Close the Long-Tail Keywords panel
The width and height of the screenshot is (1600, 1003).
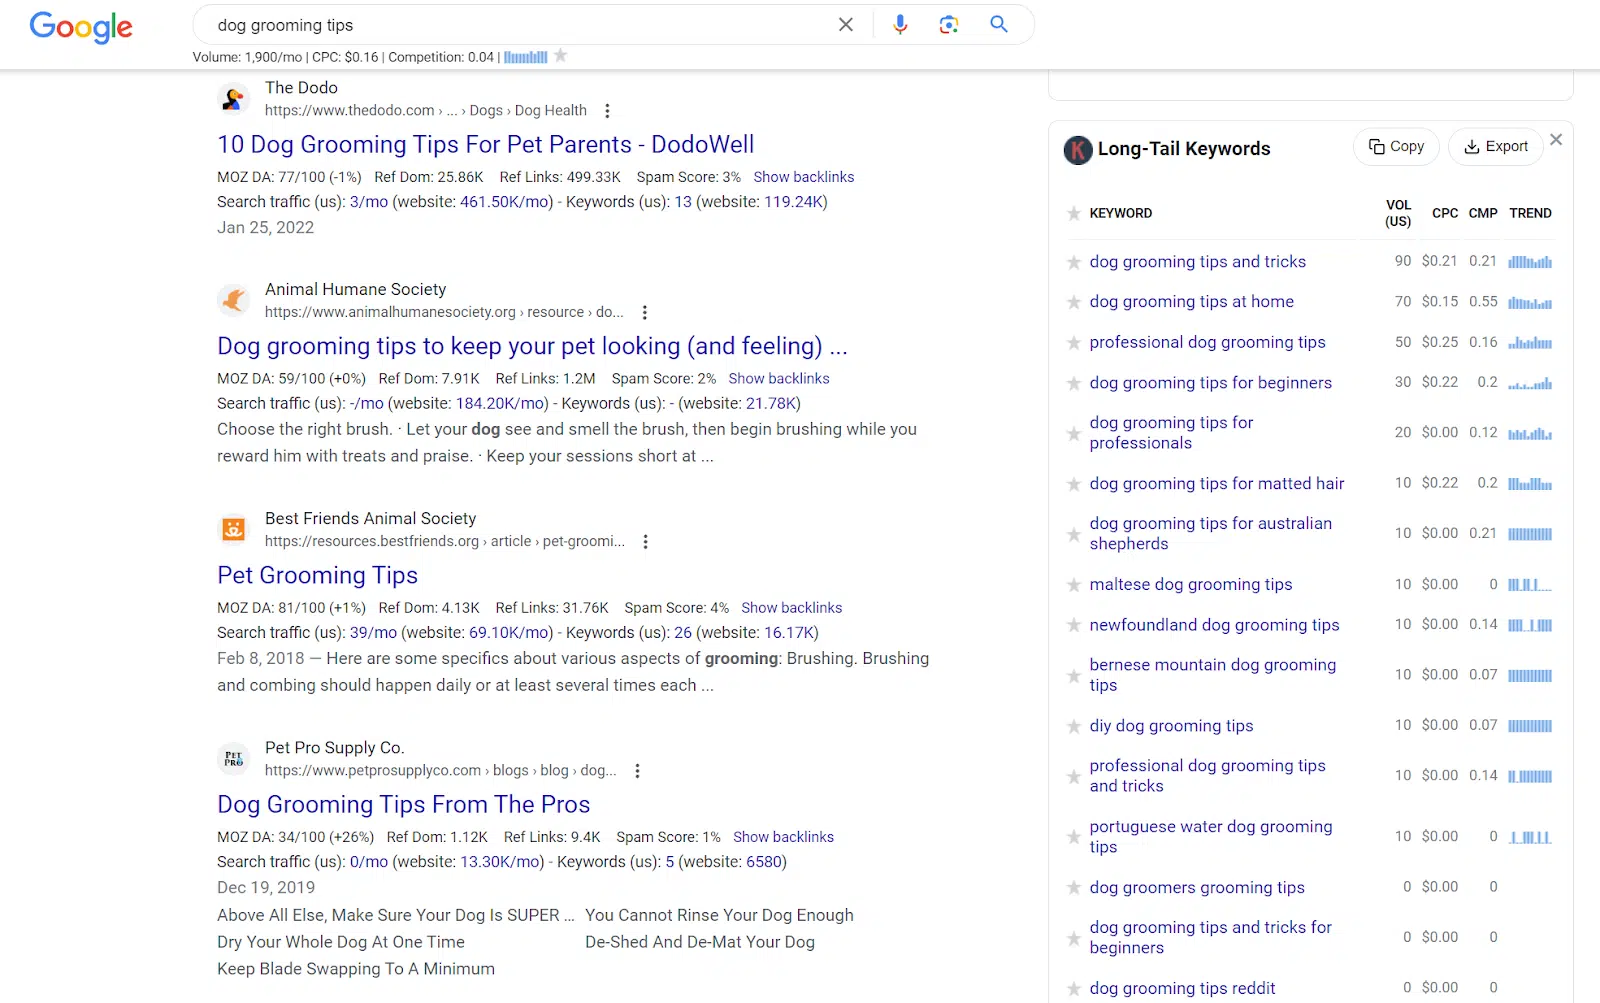pyautogui.click(x=1556, y=140)
